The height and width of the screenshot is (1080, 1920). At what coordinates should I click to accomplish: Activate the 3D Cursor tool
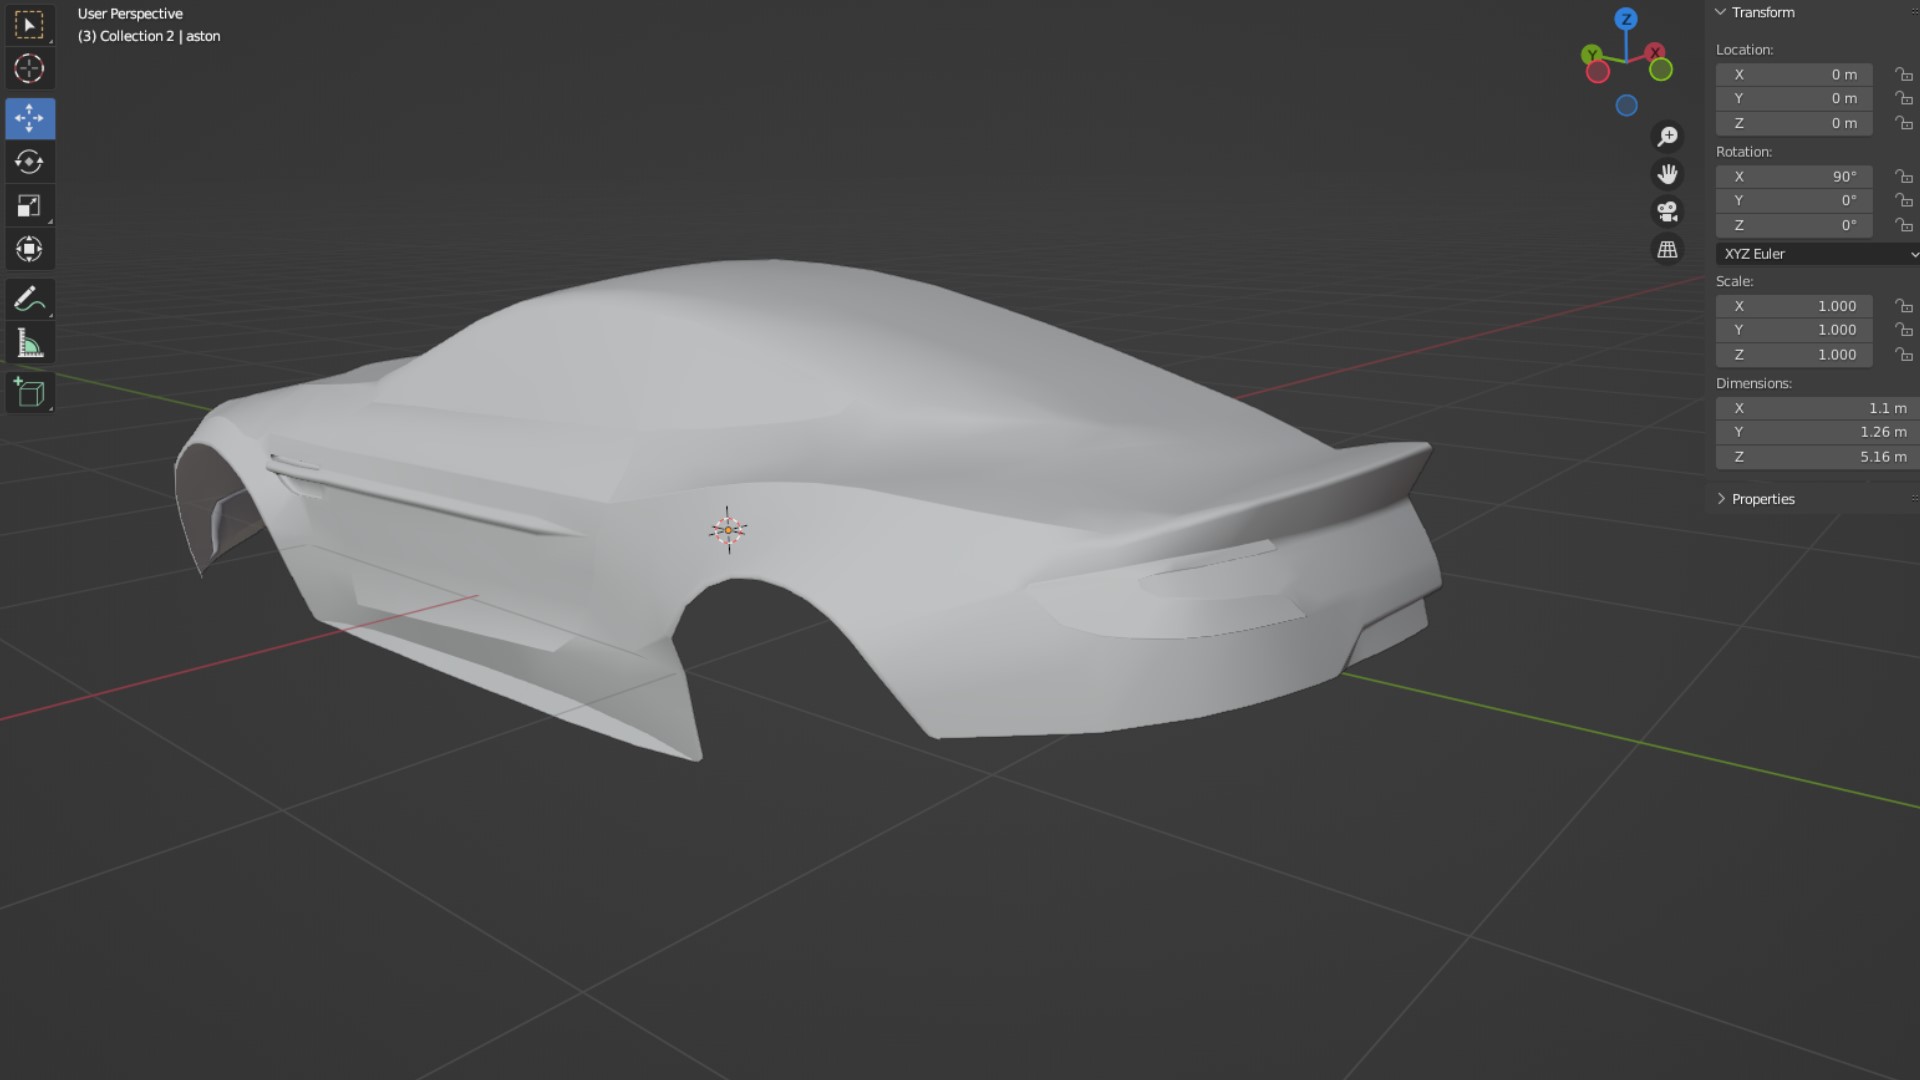[x=29, y=69]
